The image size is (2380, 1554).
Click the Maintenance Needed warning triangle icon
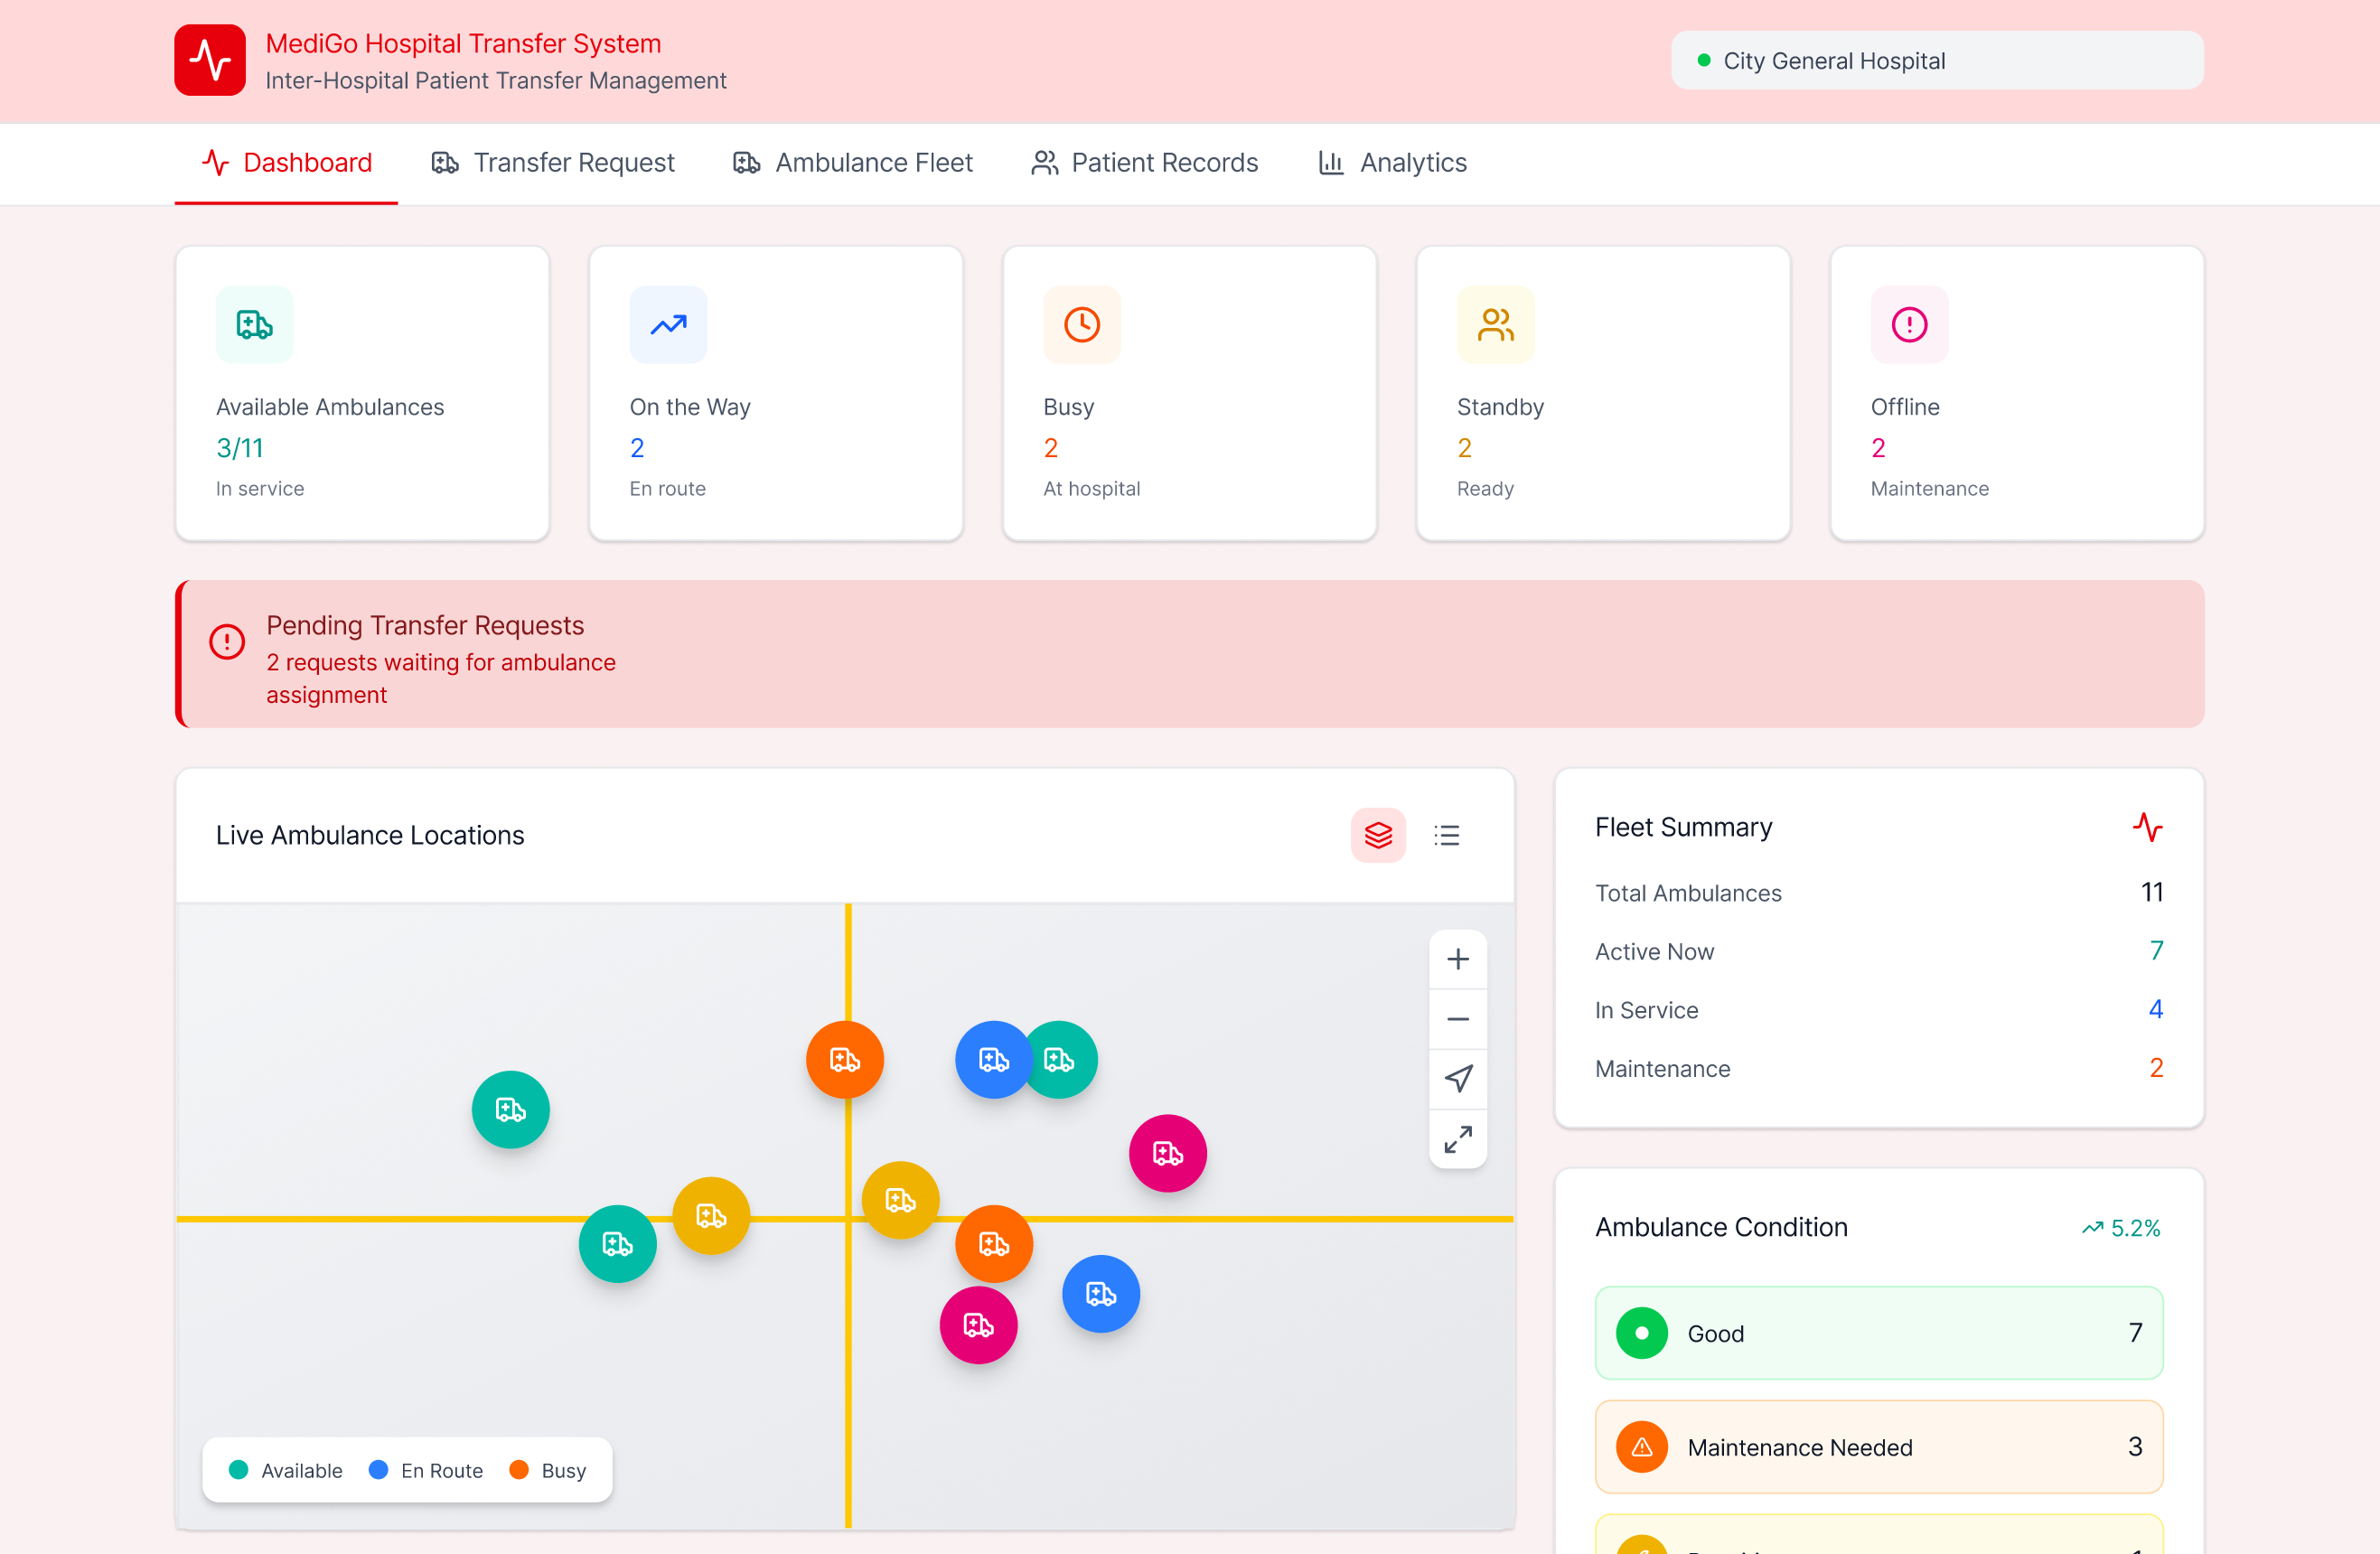click(x=1642, y=1447)
